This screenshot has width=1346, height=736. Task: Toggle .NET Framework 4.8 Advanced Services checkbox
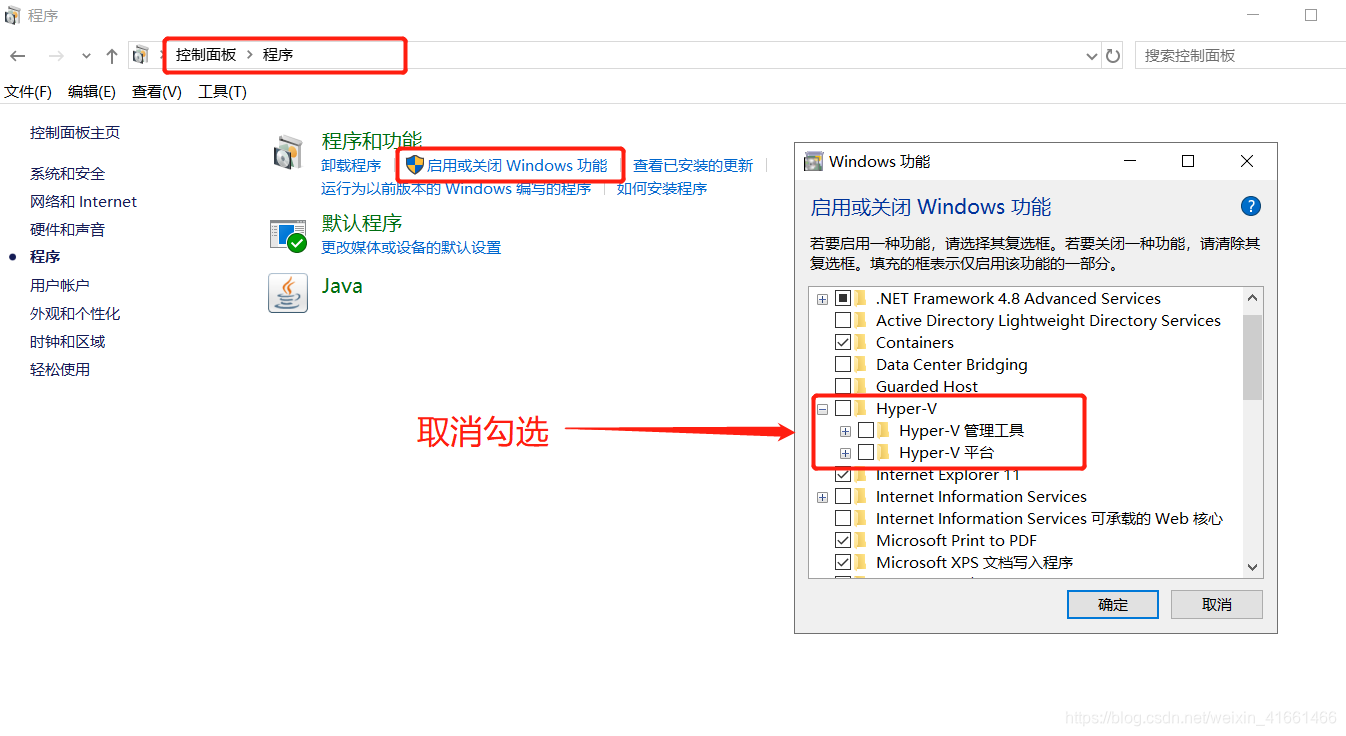843,299
